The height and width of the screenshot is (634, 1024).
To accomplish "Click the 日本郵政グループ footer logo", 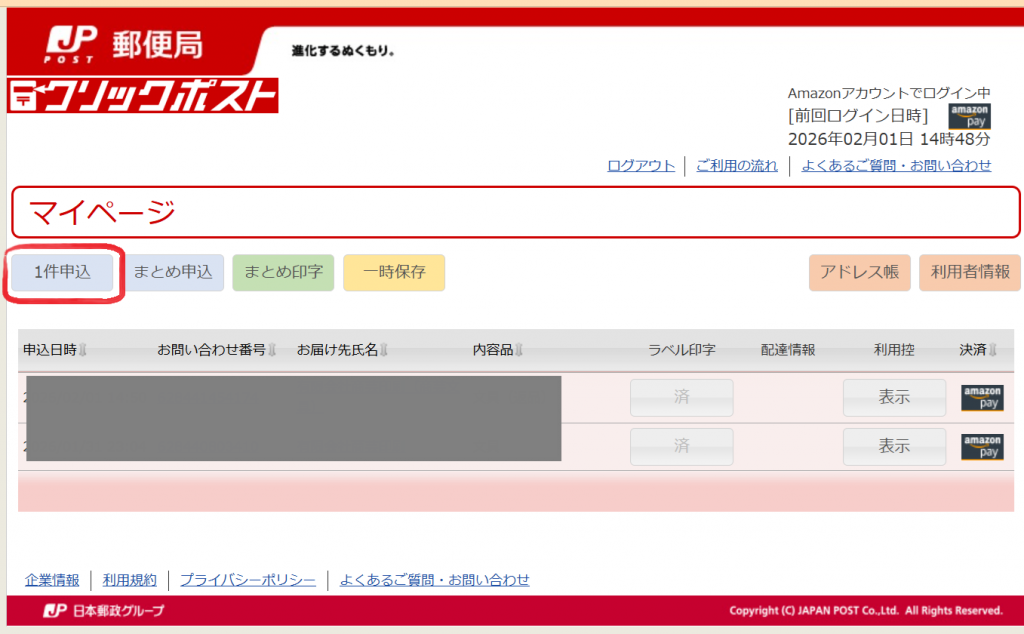I will [104, 610].
